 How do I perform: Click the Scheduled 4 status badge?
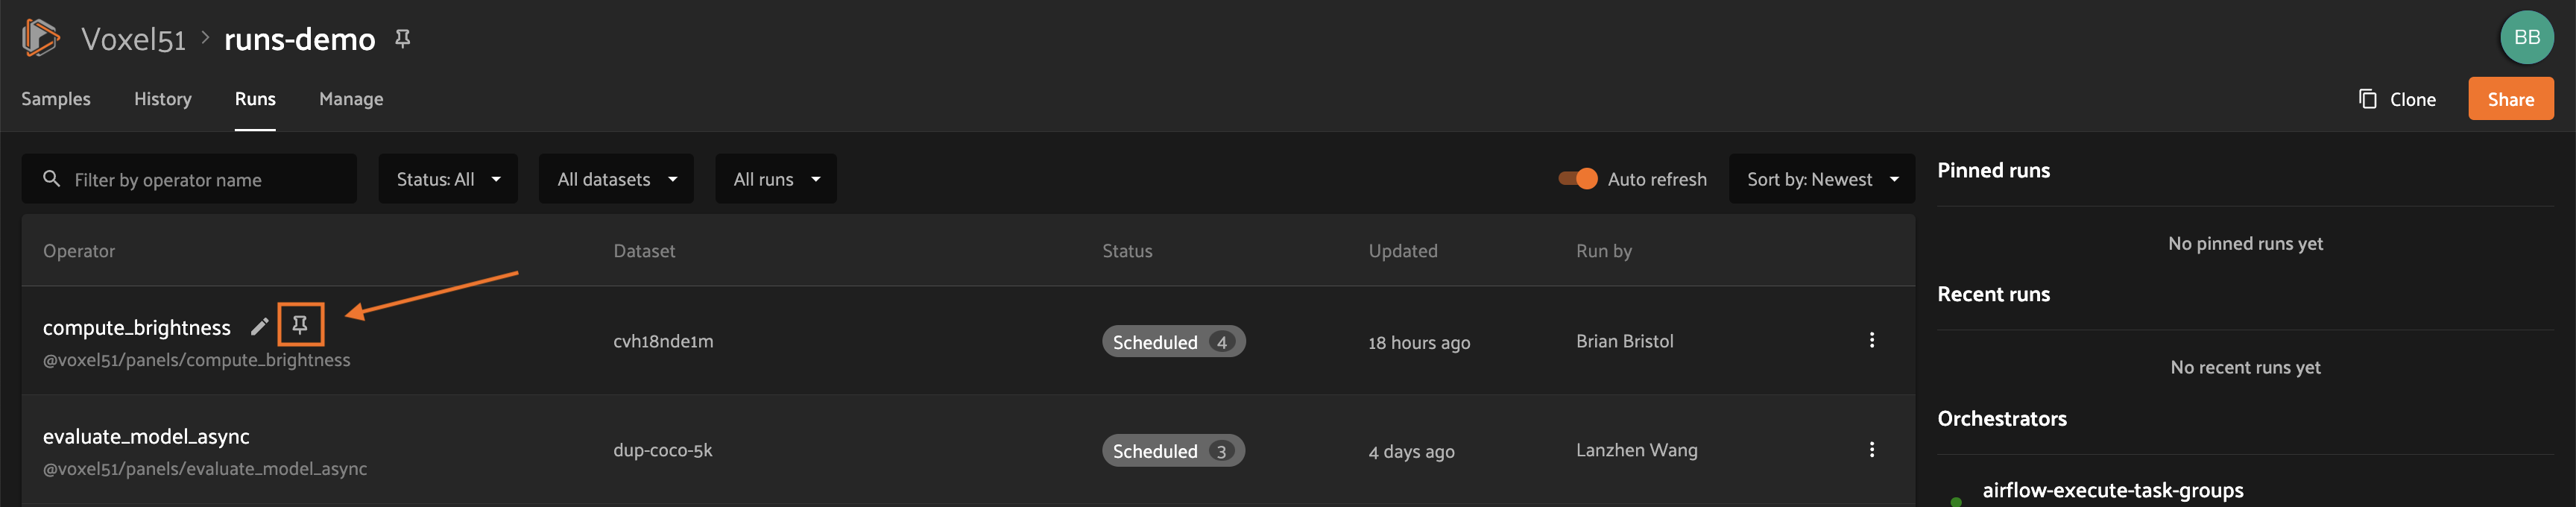[1173, 342]
